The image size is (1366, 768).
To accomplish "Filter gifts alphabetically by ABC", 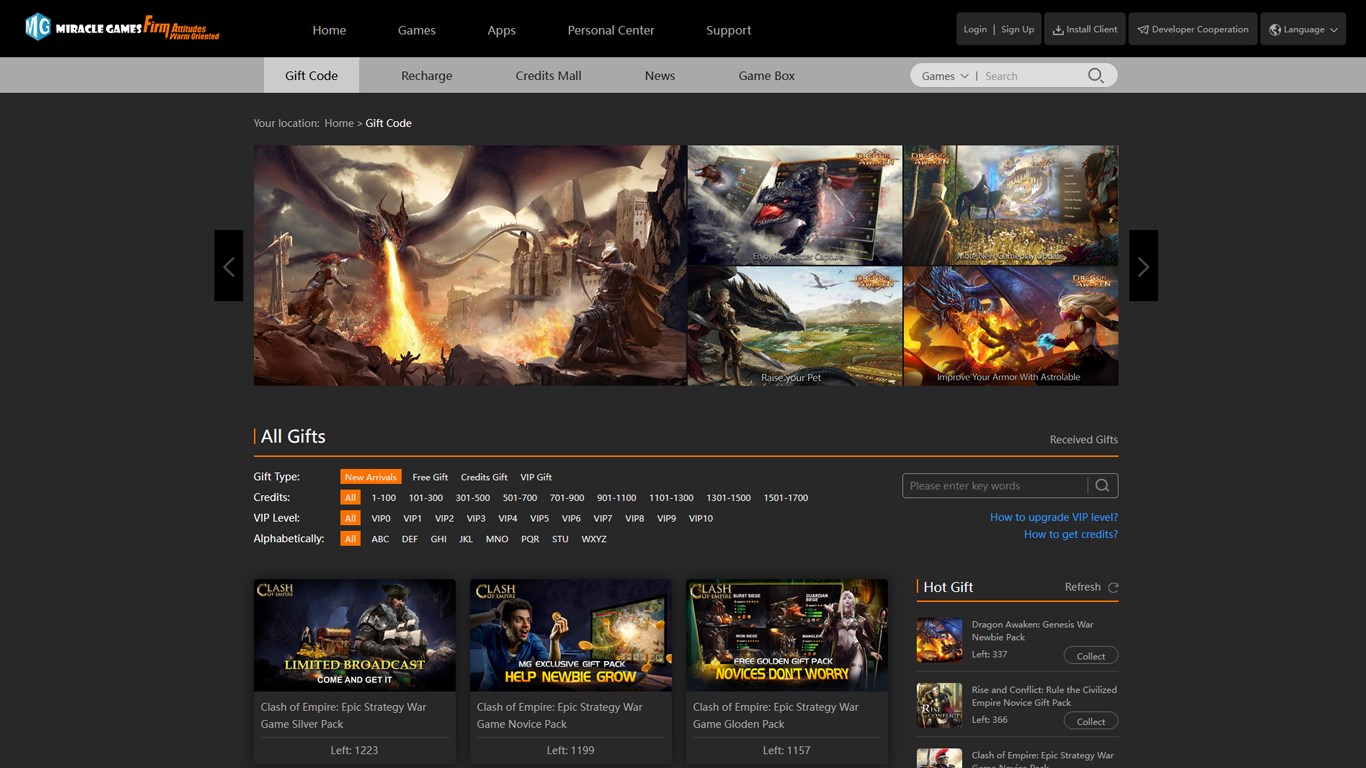I will click(x=380, y=539).
